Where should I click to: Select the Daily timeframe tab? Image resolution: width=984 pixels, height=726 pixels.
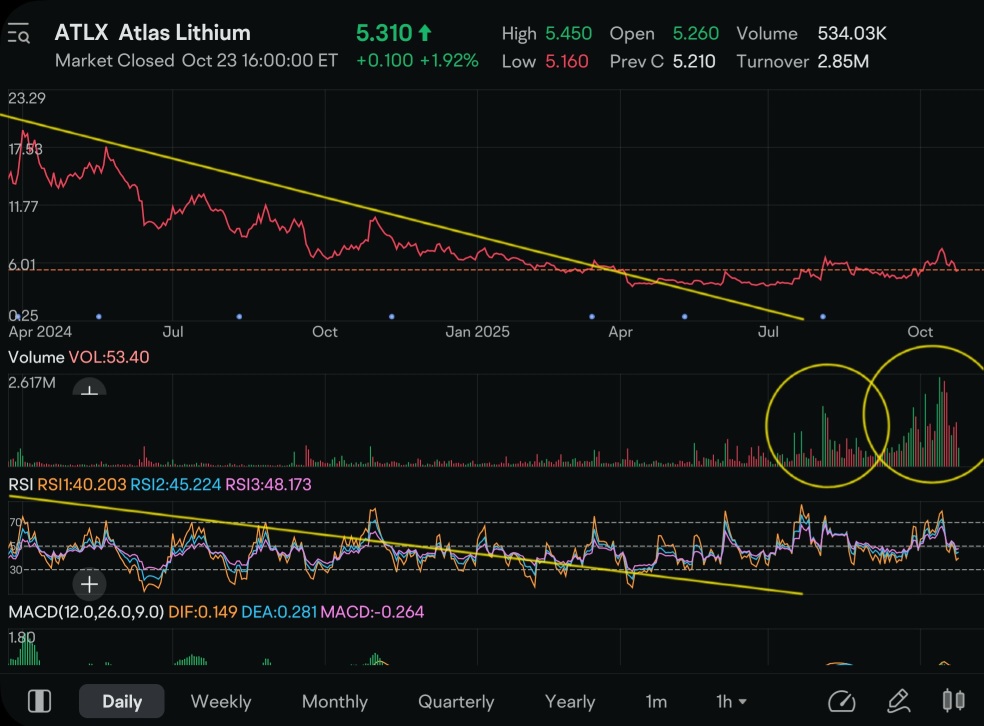tap(122, 701)
